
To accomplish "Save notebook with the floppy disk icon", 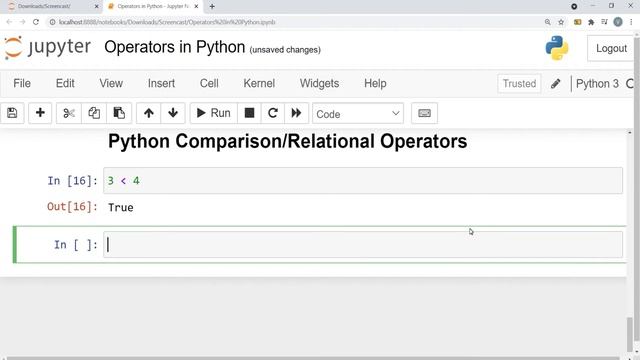I will pos(12,113).
